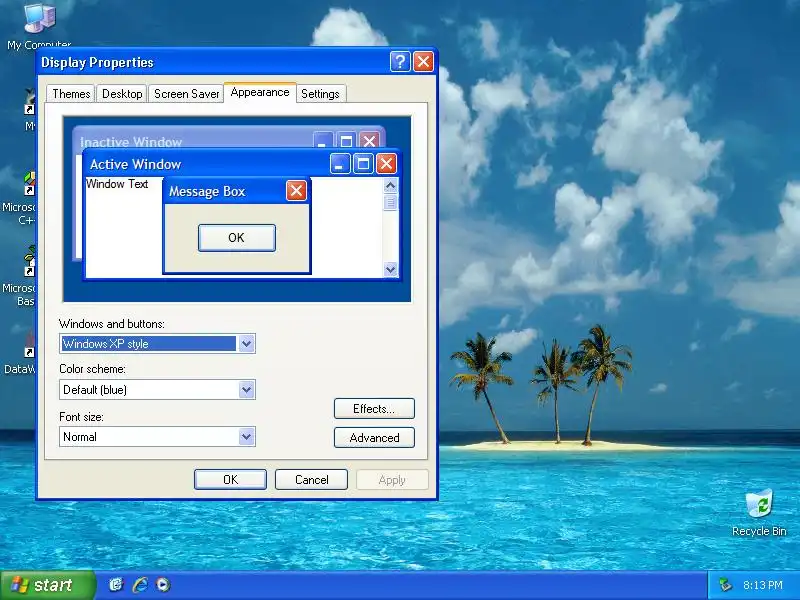Image resolution: width=800 pixels, height=600 pixels.
Task: Click the Microsoft Visual Basic desktop shortcut
Action: tap(20, 278)
